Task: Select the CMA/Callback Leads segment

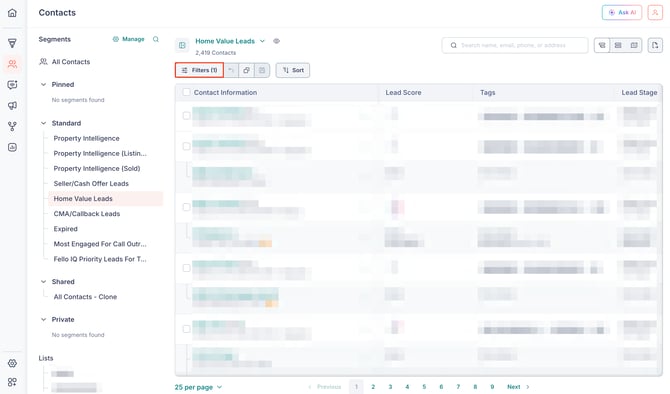Action: 87,214
